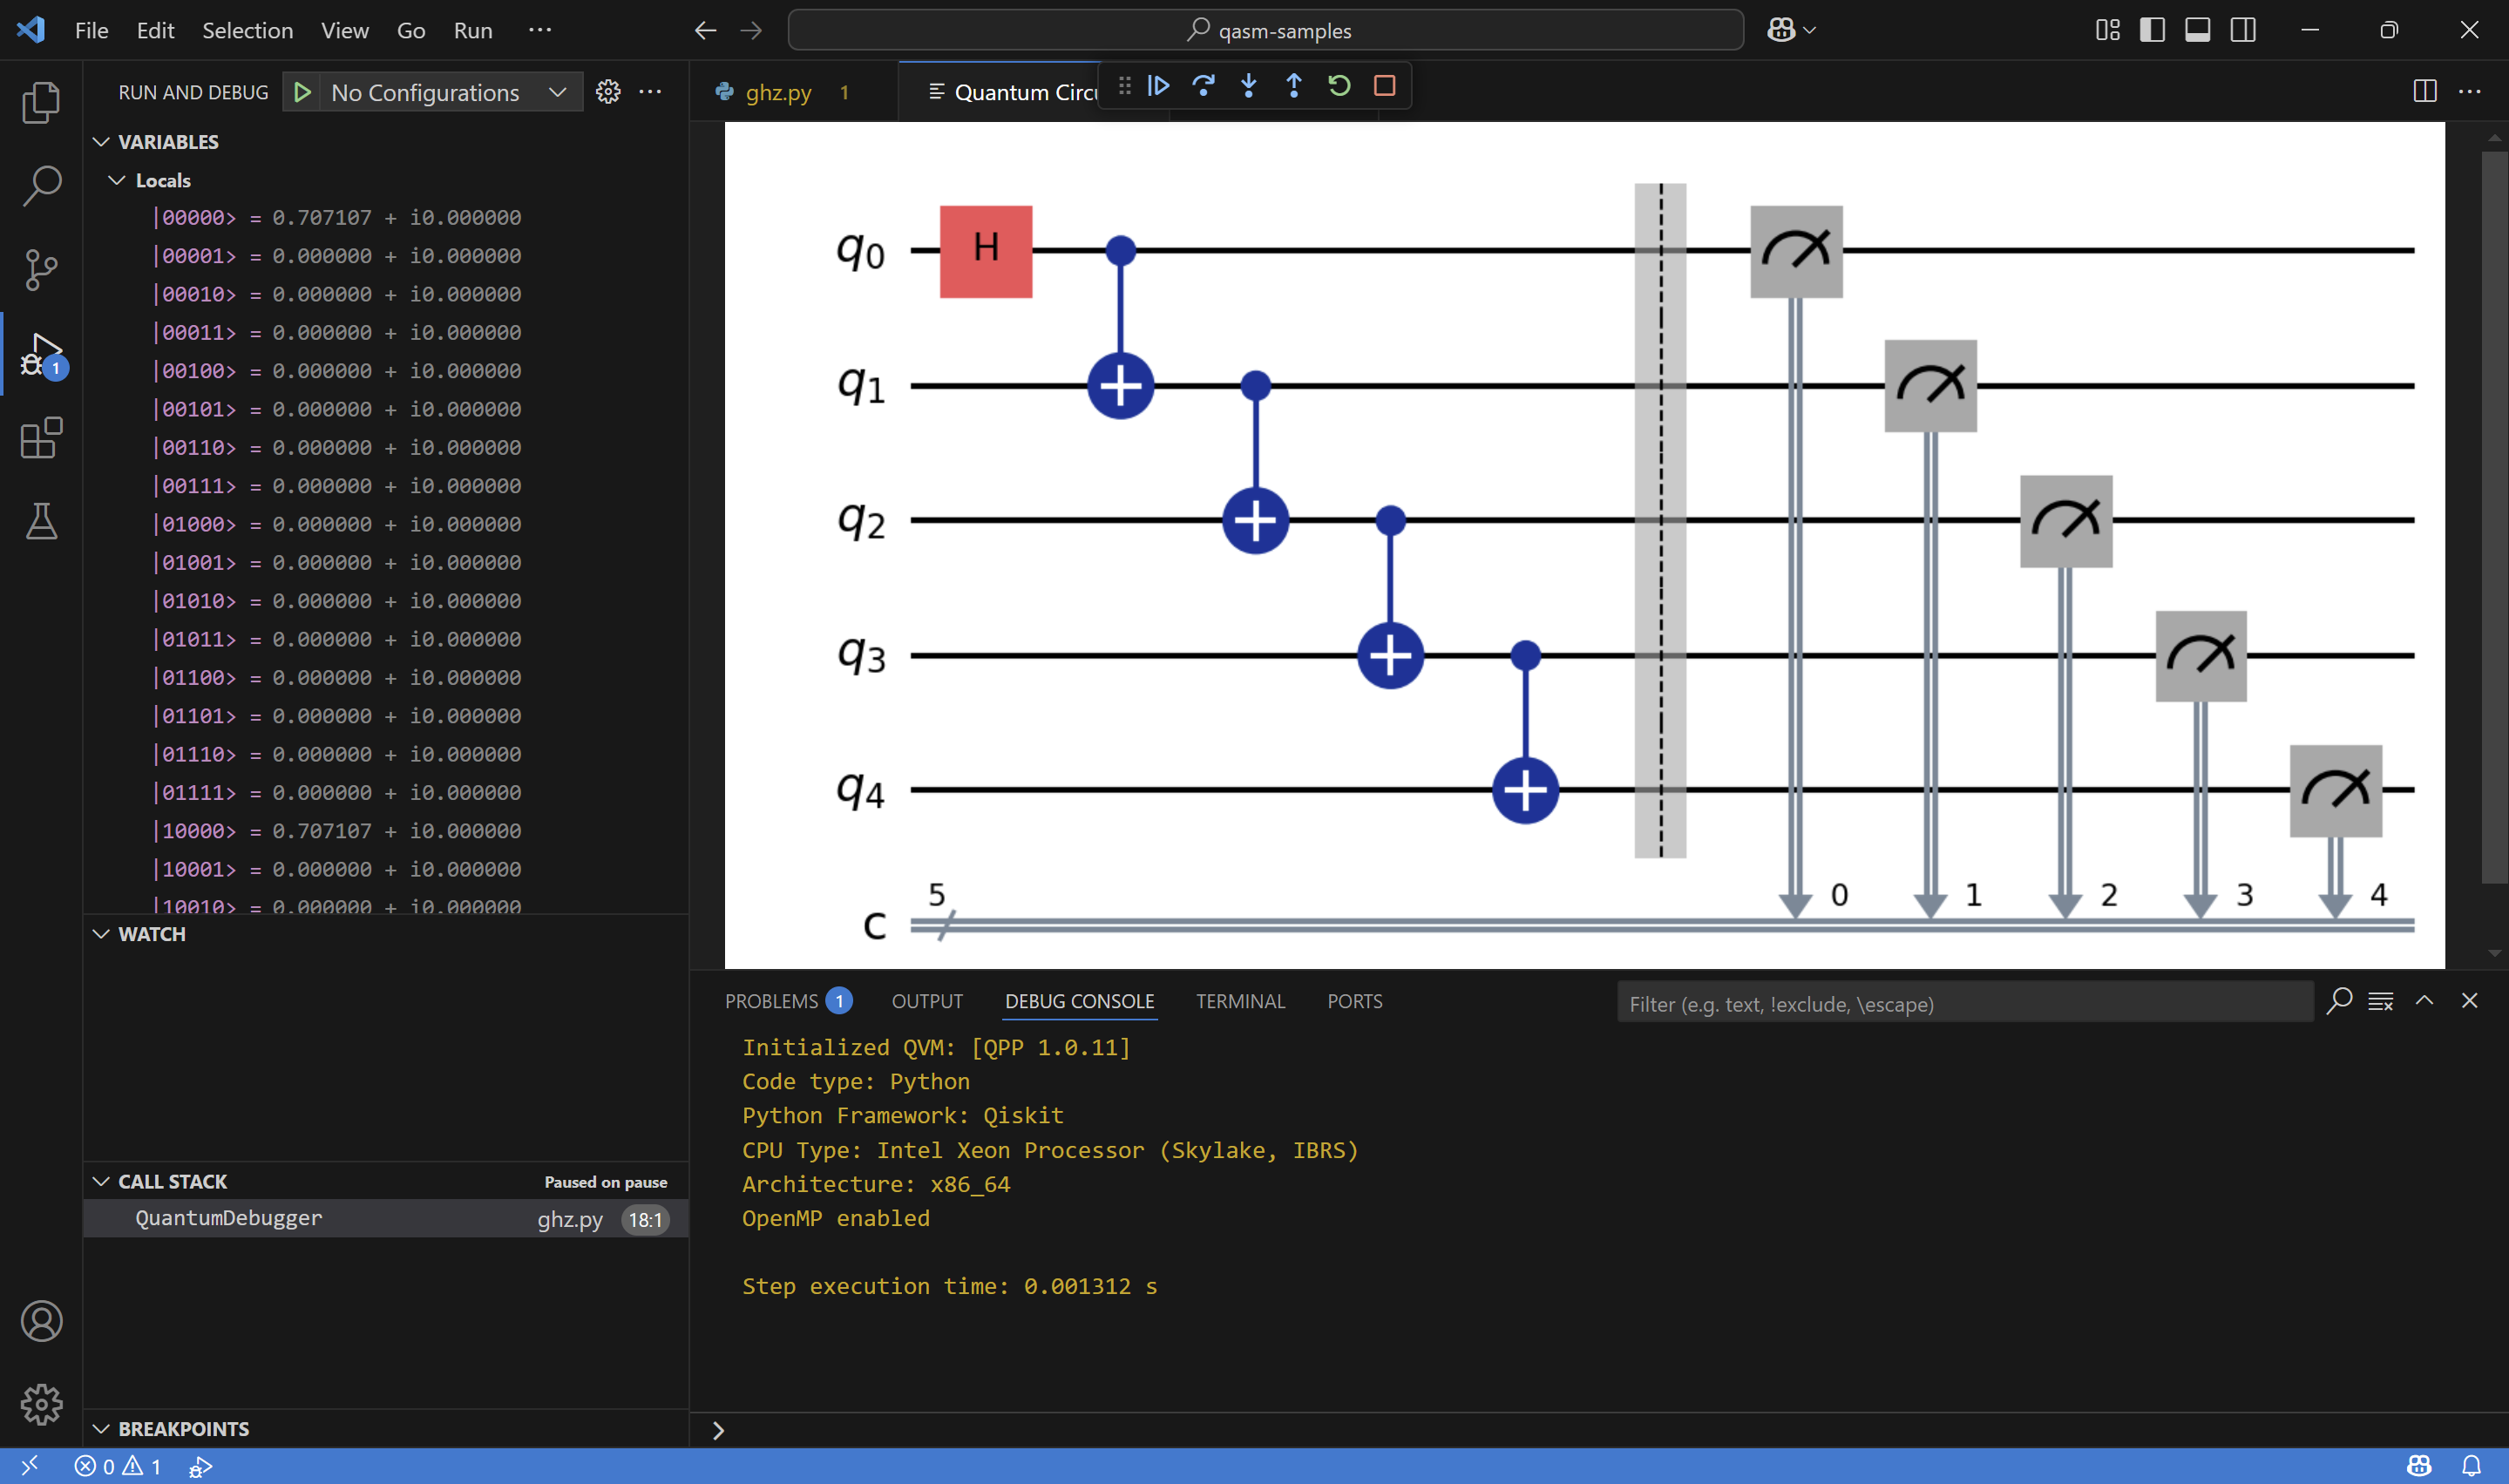Image resolution: width=2509 pixels, height=1484 pixels.
Task: Toggle the primary side bar layout
Action: (2152, 30)
